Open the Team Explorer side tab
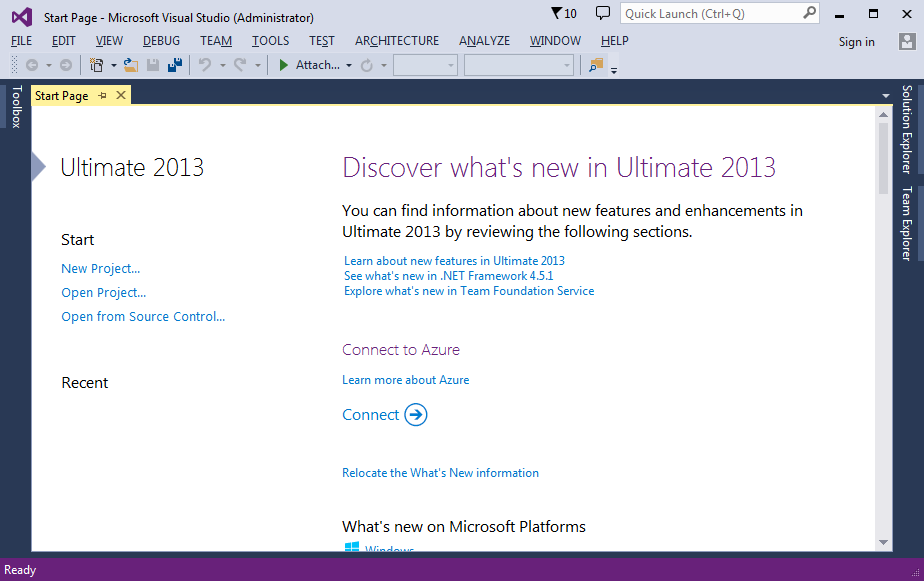 907,223
